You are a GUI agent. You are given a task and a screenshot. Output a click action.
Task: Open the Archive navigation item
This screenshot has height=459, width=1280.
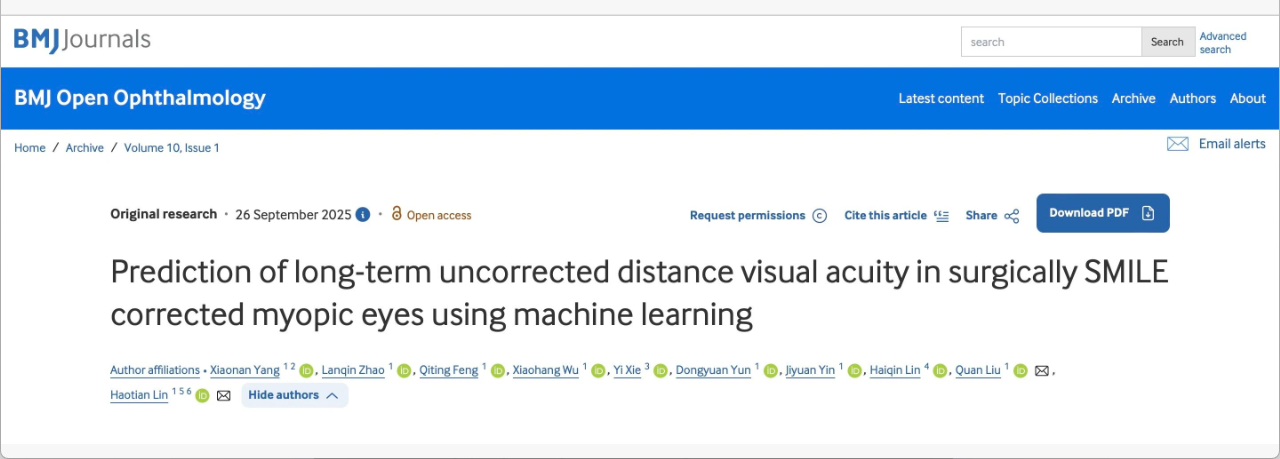pyautogui.click(x=1133, y=98)
